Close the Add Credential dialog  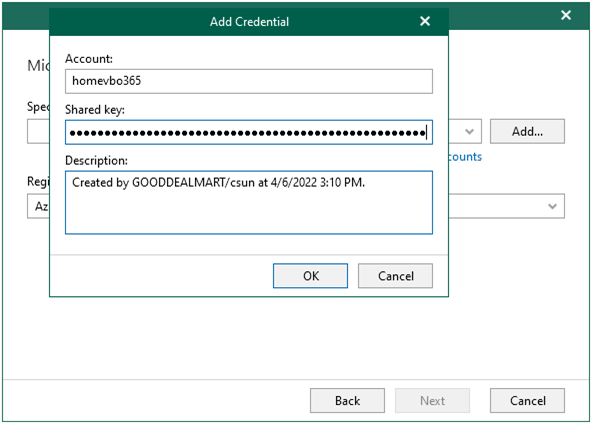[x=425, y=21]
